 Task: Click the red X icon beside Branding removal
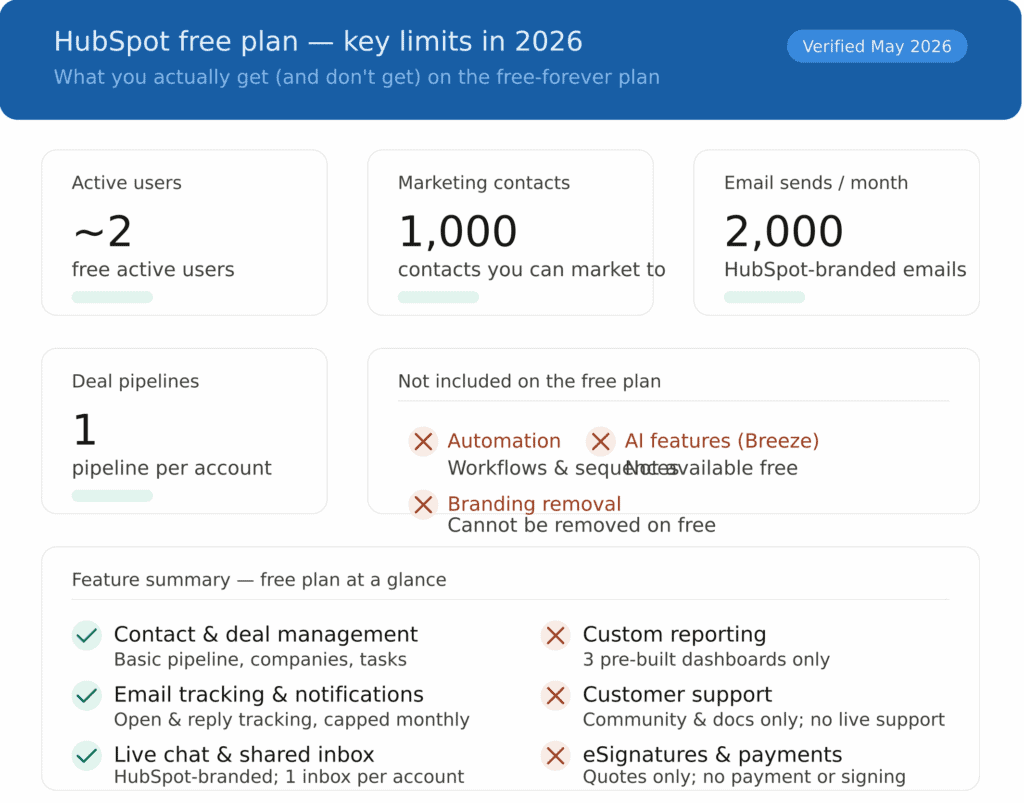pyautogui.click(x=423, y=505)
